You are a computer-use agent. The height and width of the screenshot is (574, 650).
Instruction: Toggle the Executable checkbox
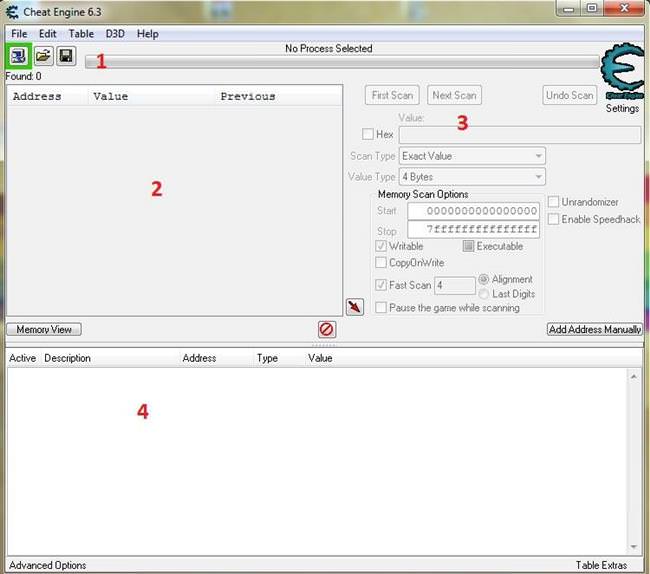pyautogui.click(x=468, y=246)
